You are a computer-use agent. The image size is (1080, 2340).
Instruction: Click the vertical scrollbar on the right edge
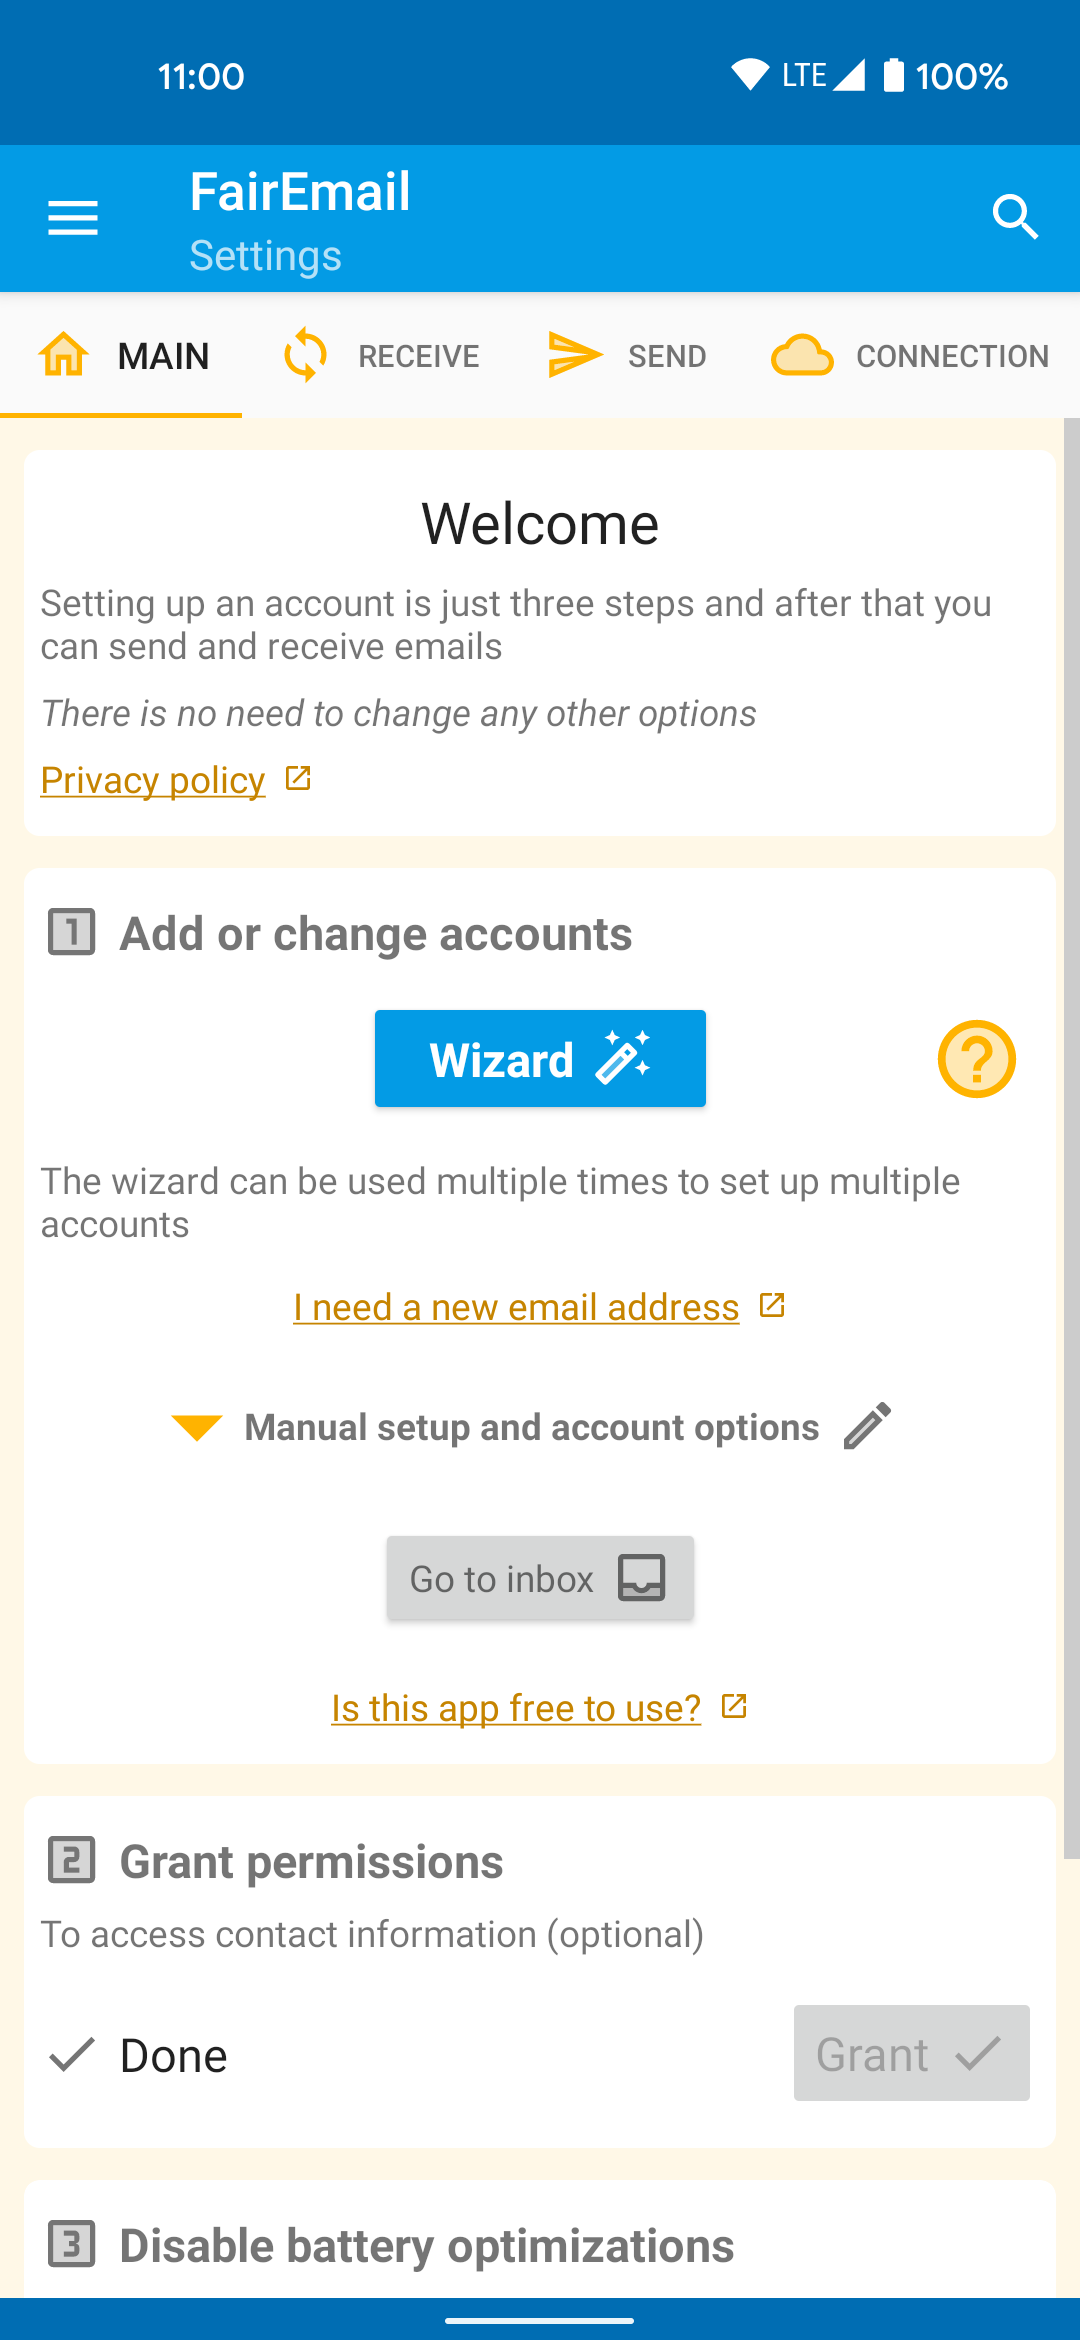pyautogui.click(x=1071, y=1138)
